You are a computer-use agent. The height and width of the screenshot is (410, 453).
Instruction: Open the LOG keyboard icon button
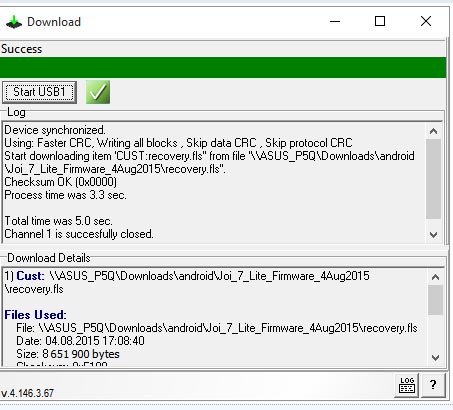point(407,385)
